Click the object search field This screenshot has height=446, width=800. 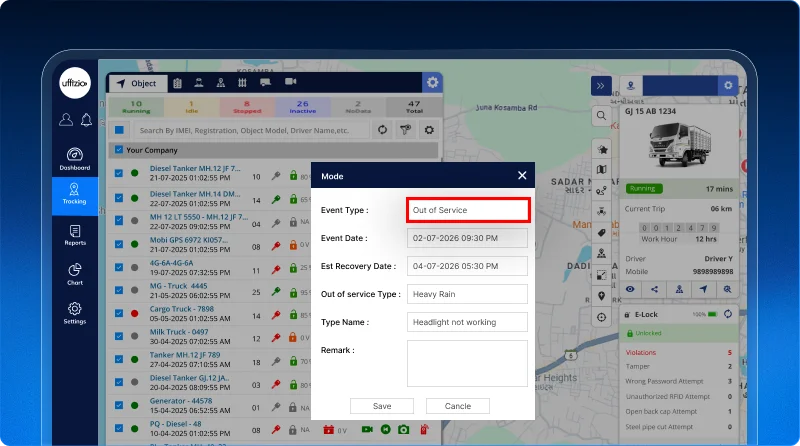pyautogui.click(x=251, y=130)
